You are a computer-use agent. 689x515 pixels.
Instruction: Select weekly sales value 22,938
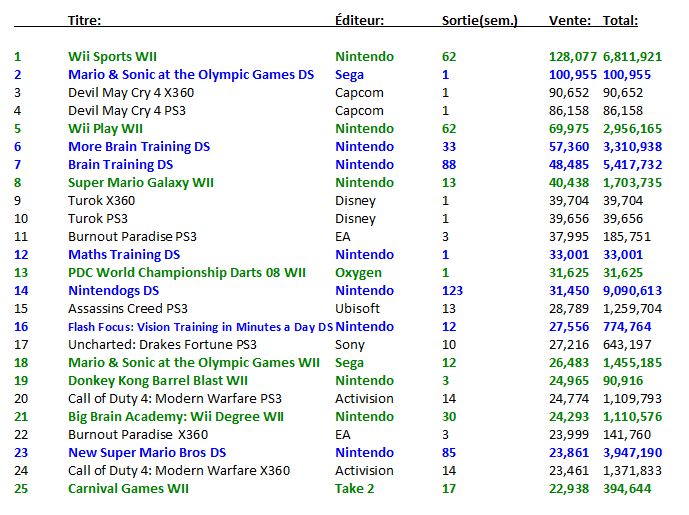point(569,490)
